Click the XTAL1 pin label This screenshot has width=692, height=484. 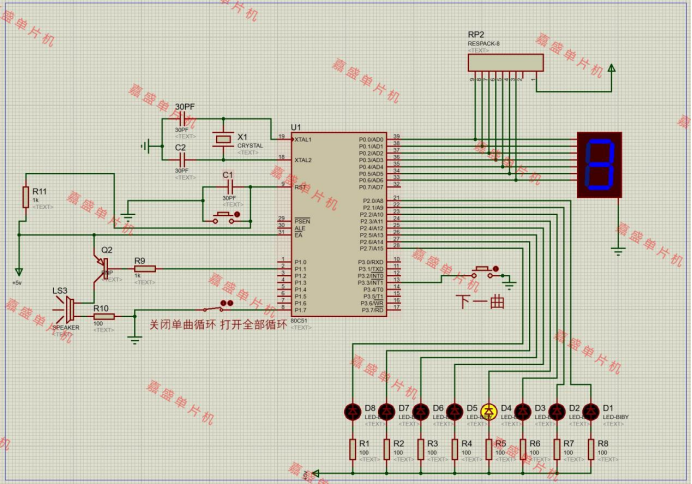pyautogui.click(x=303, y=139)
